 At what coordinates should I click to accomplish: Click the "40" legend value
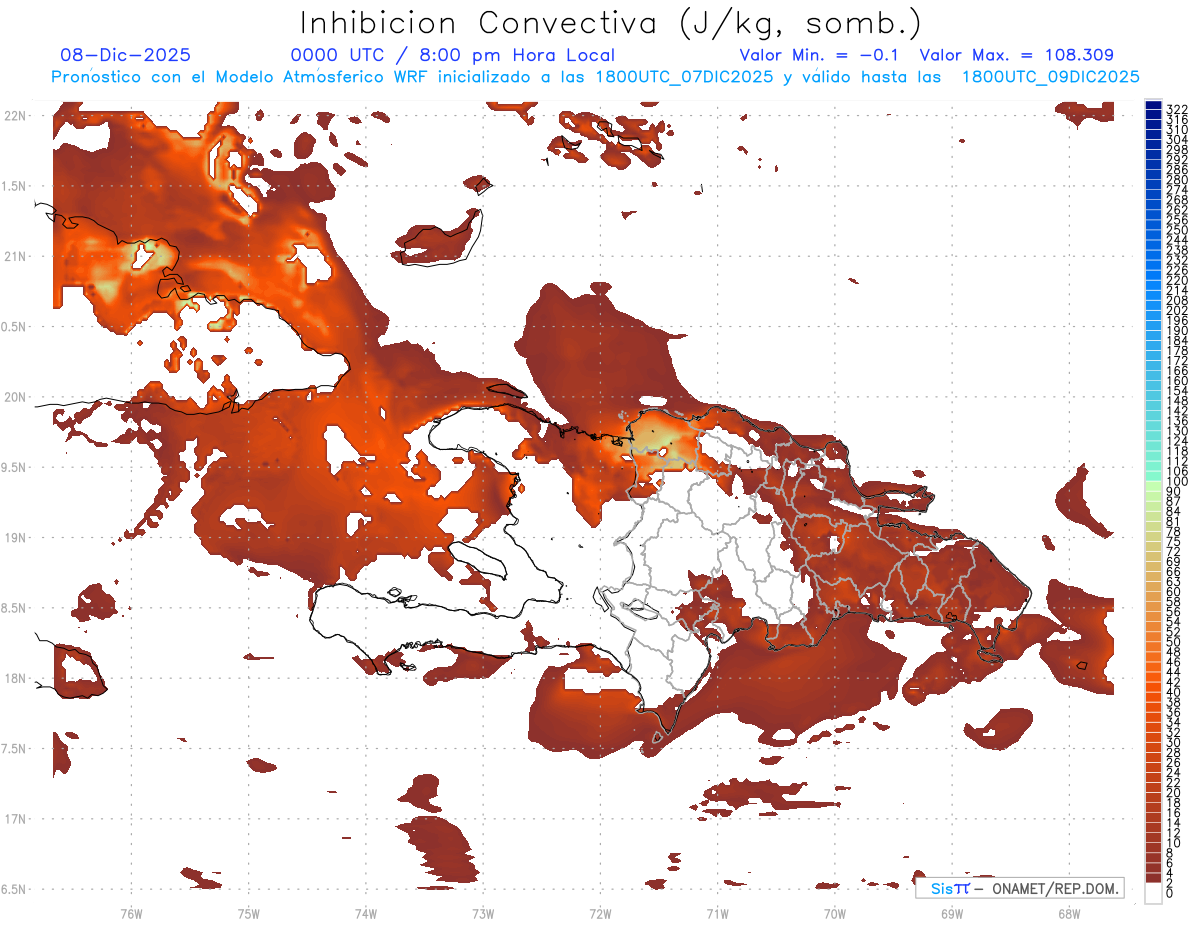(1174, 692)
